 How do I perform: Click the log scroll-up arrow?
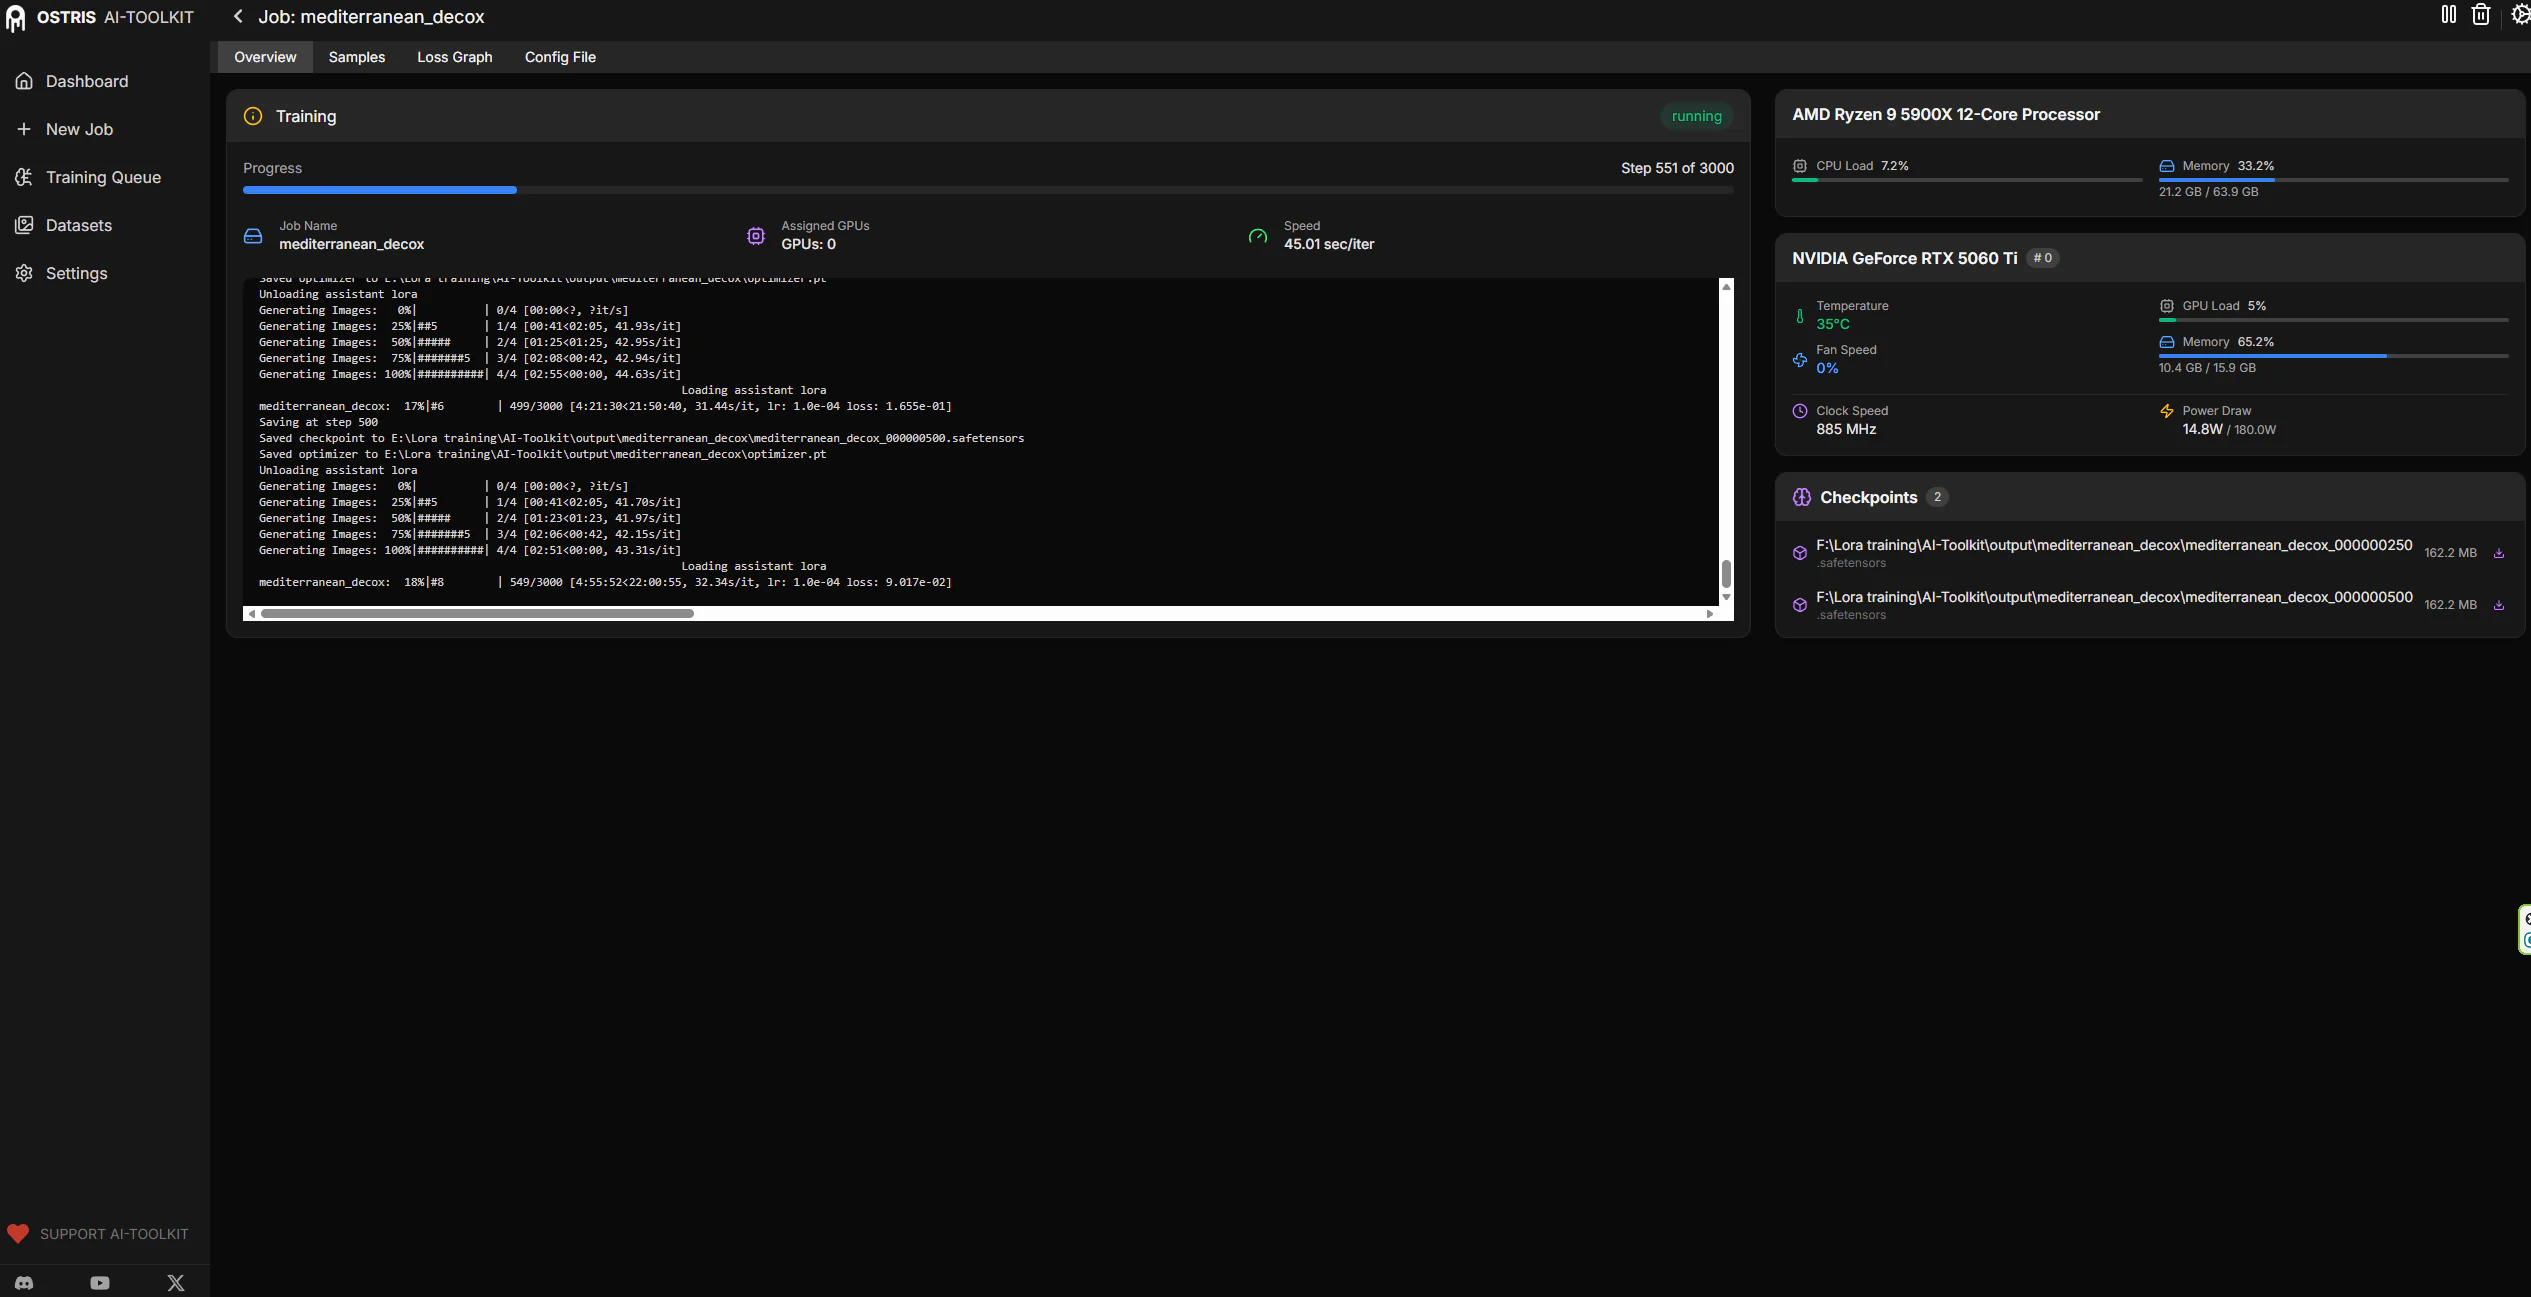tap(1725, 287)
